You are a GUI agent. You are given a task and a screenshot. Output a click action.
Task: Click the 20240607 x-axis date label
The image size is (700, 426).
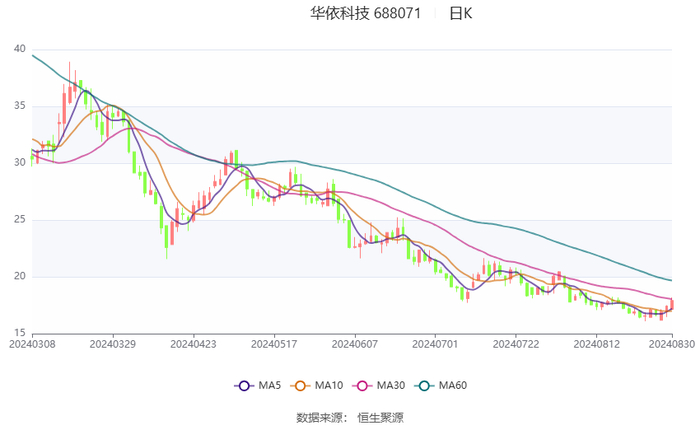(x=355, y=344)
